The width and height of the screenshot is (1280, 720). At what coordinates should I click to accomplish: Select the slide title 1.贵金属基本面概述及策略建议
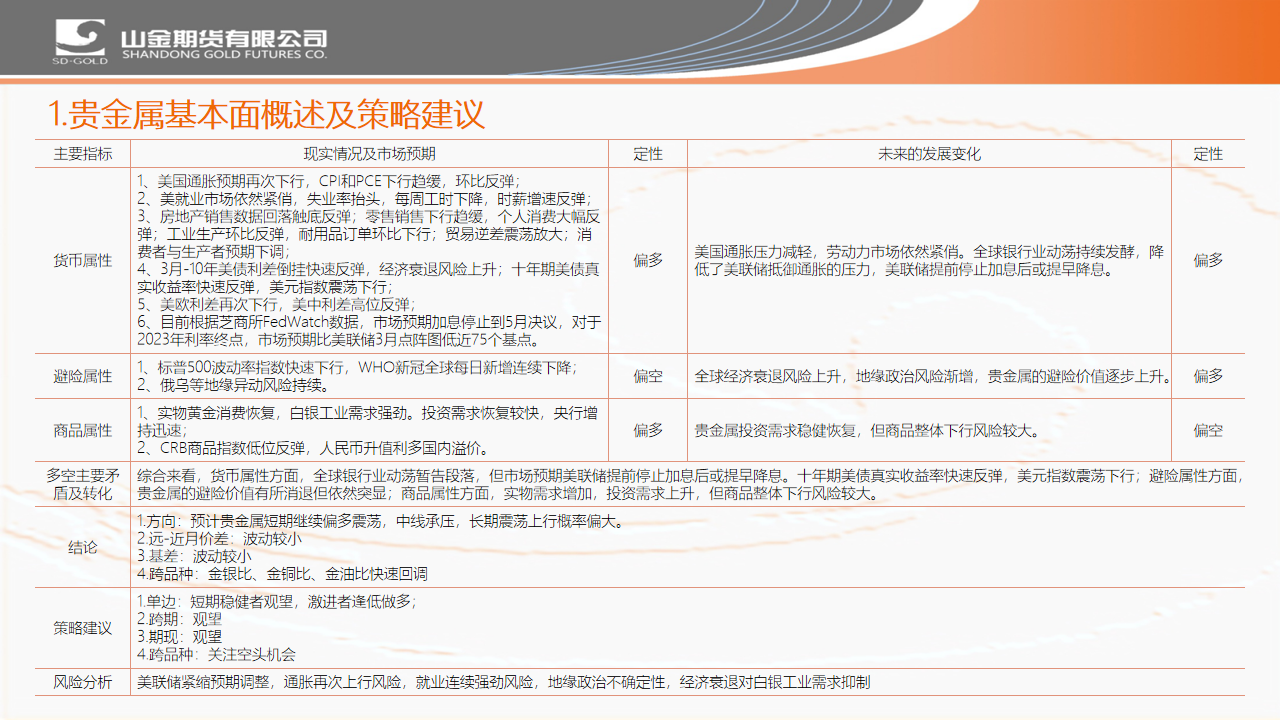tap(267, 114)
